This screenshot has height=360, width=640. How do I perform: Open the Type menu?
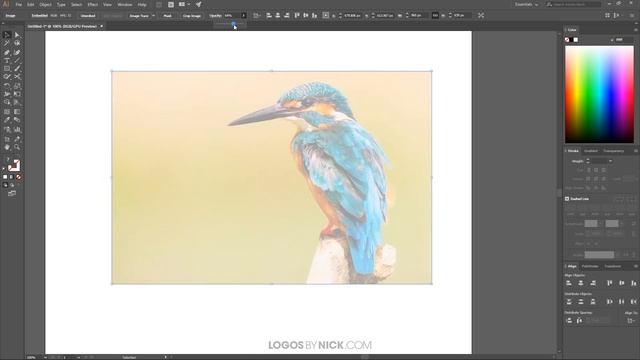coord(61,4)
